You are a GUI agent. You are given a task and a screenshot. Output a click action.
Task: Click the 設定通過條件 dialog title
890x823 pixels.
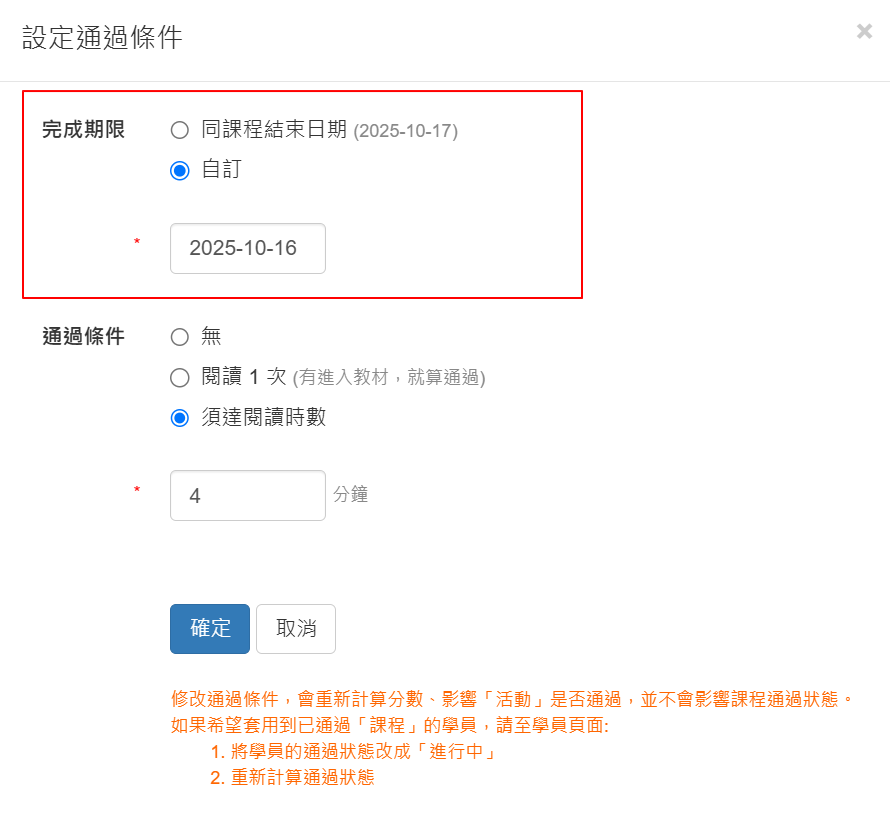(102, 37)
